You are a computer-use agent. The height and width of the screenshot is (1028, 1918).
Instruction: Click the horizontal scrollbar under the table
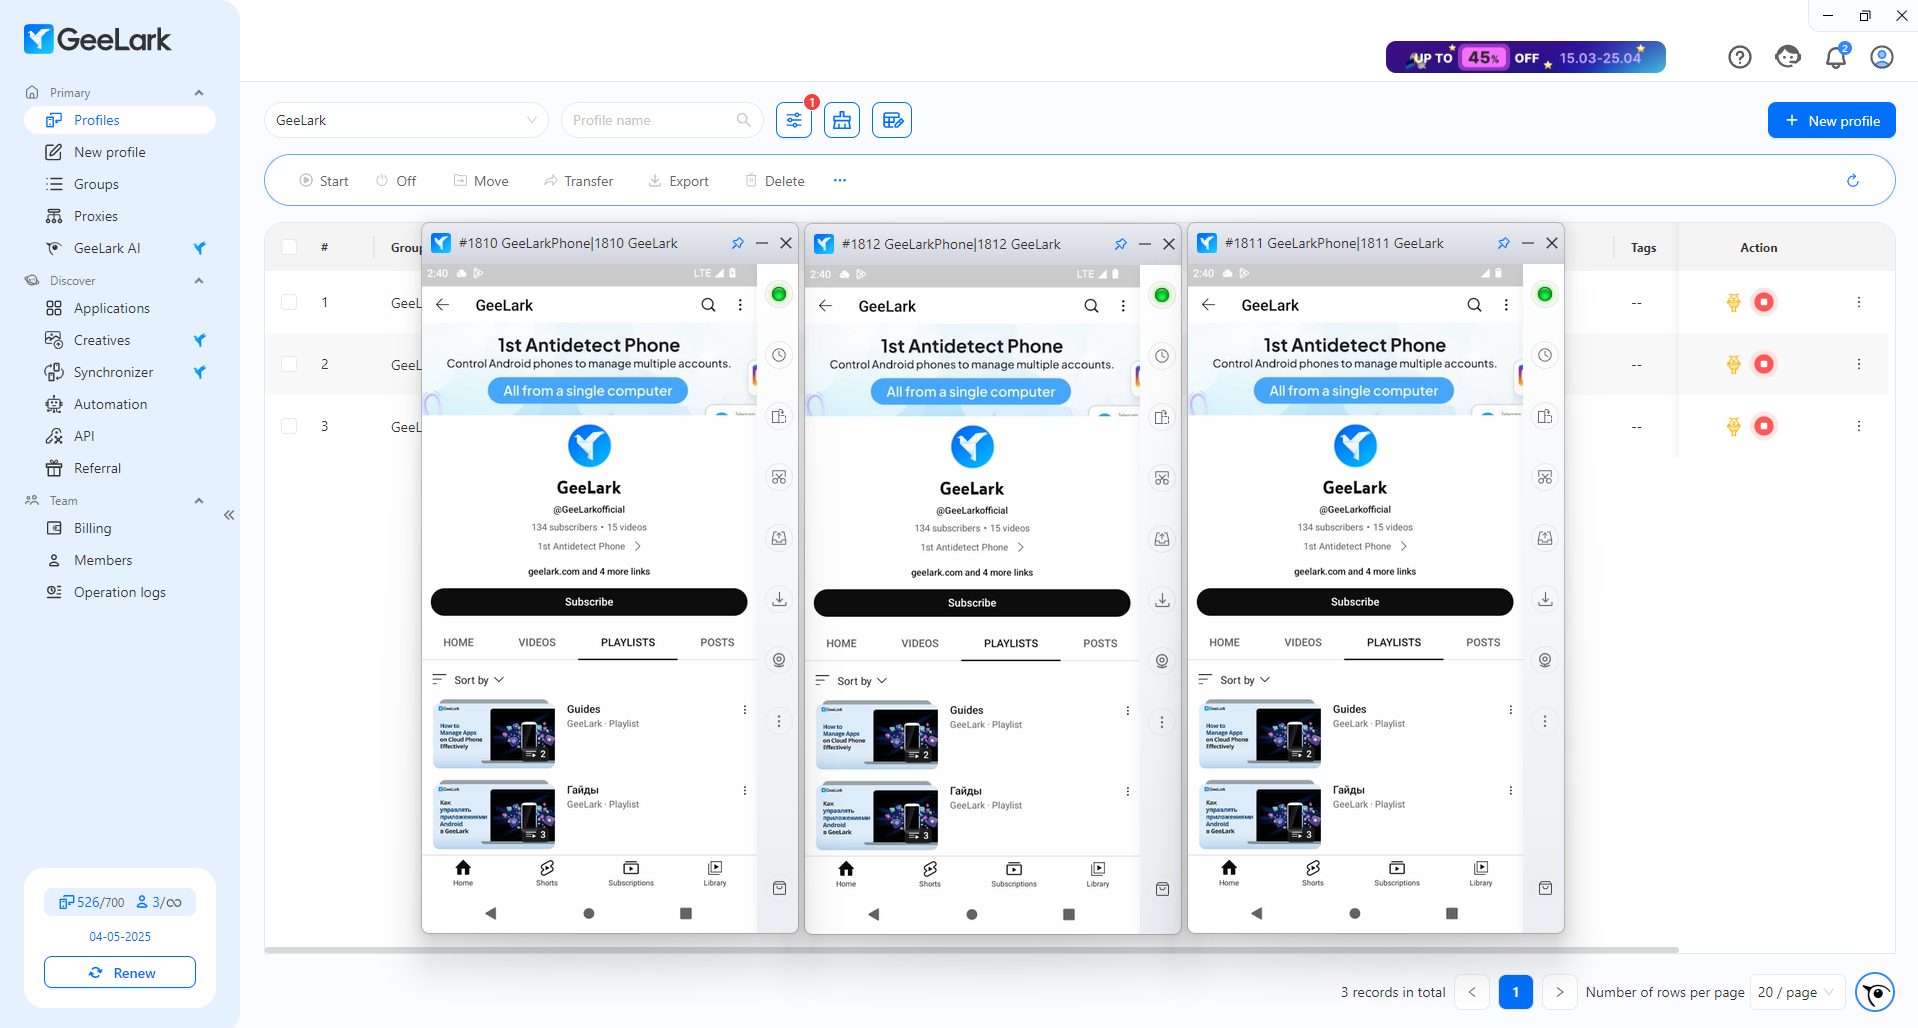click(971, 950)
